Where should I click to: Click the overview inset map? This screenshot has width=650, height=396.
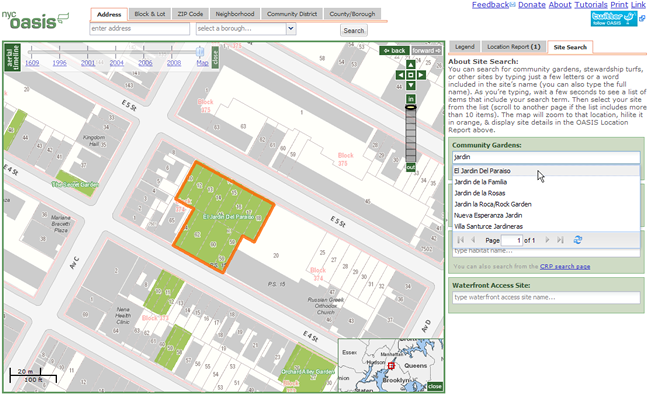391,365
